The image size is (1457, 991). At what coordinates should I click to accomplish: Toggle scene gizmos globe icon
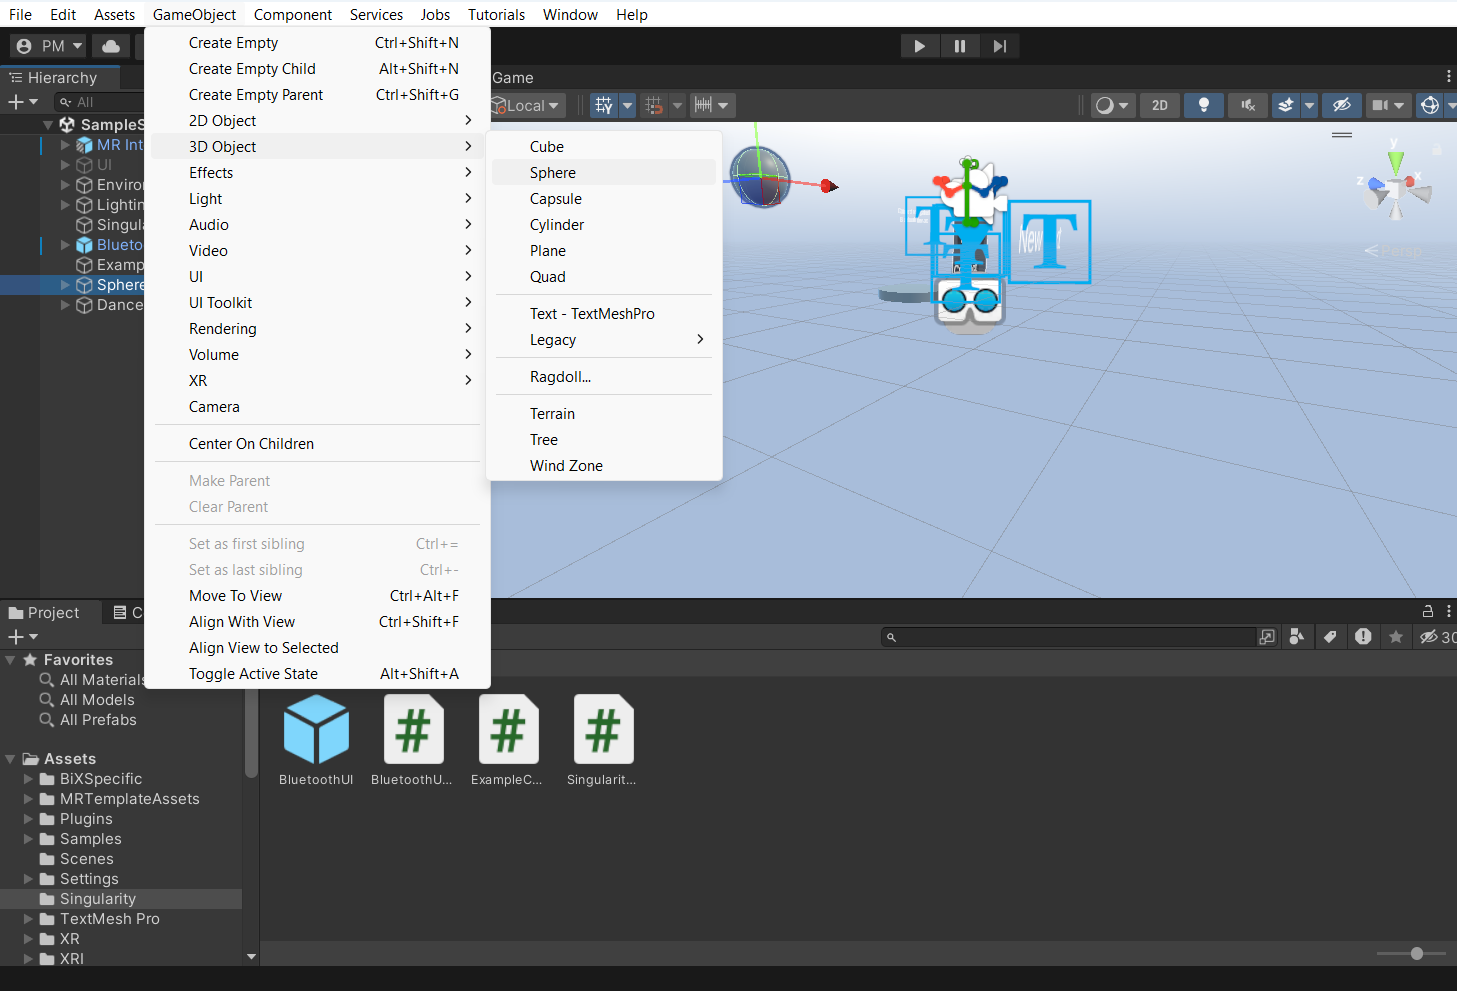1430,105
